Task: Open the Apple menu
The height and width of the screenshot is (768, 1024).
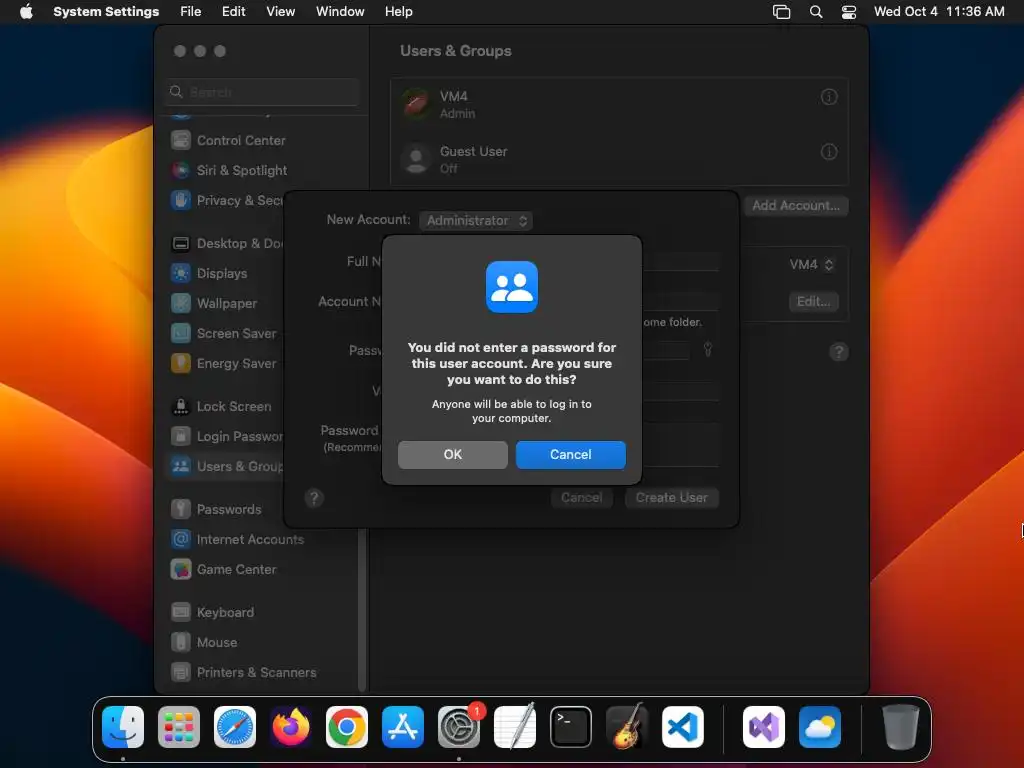Action: pos(26,12)
